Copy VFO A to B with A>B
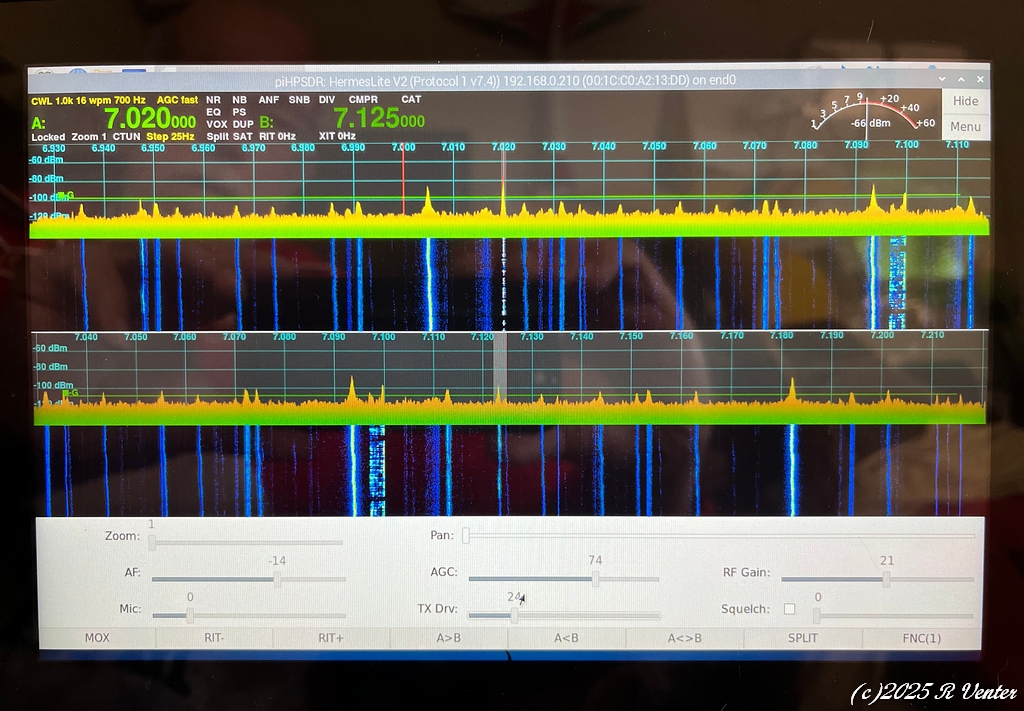 tap(449, 638)
